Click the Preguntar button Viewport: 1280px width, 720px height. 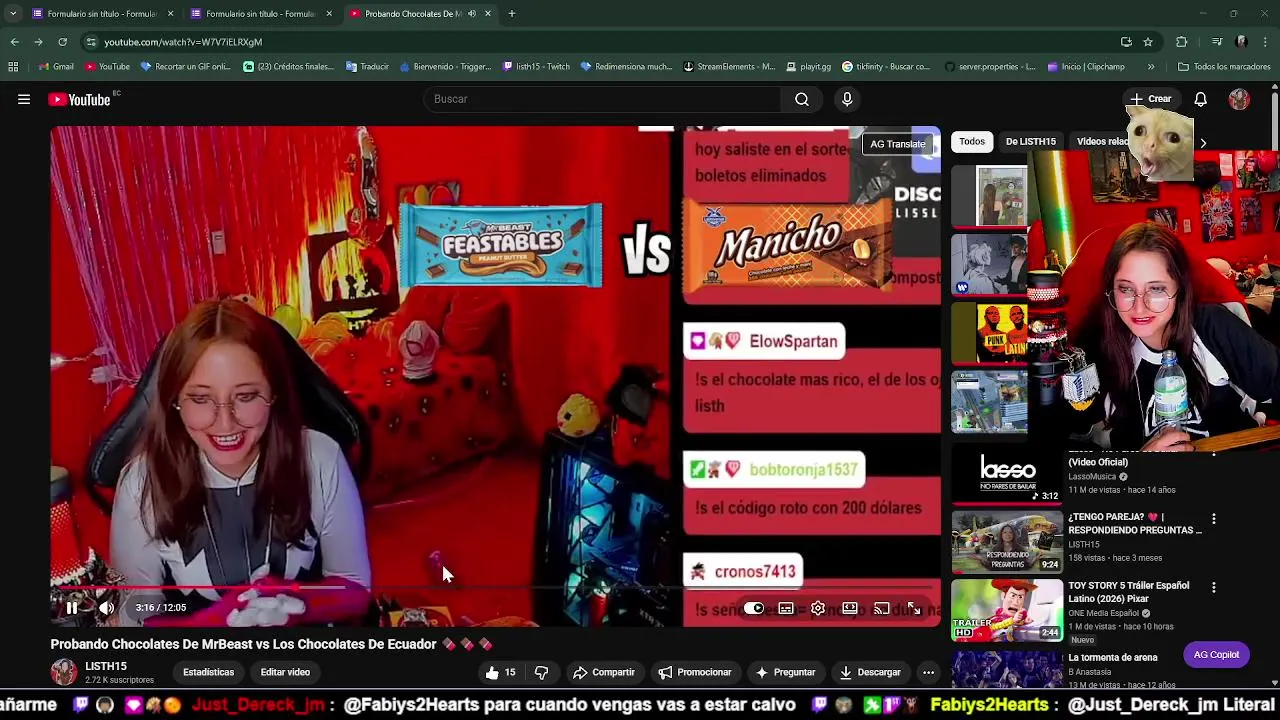(x=786, y=672)
